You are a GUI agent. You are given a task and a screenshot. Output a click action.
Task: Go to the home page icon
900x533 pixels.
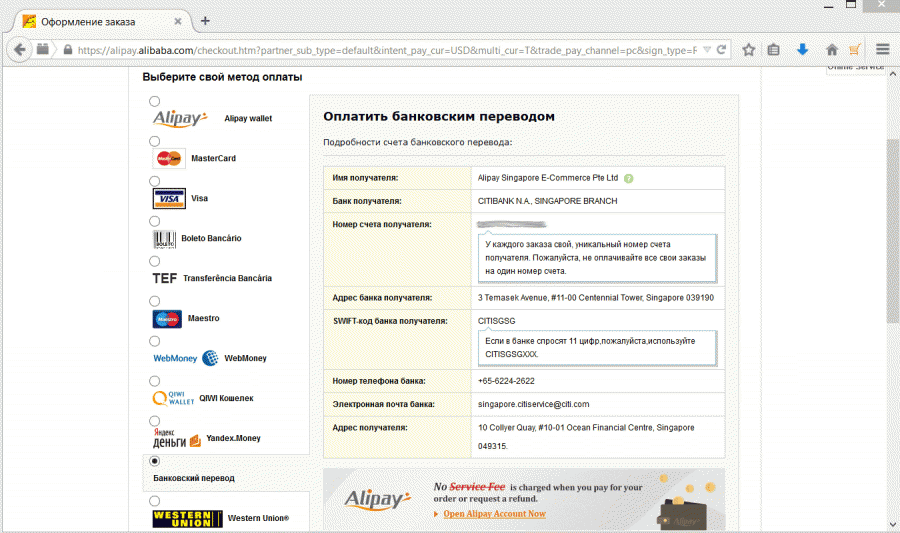[x=832, y=50]
